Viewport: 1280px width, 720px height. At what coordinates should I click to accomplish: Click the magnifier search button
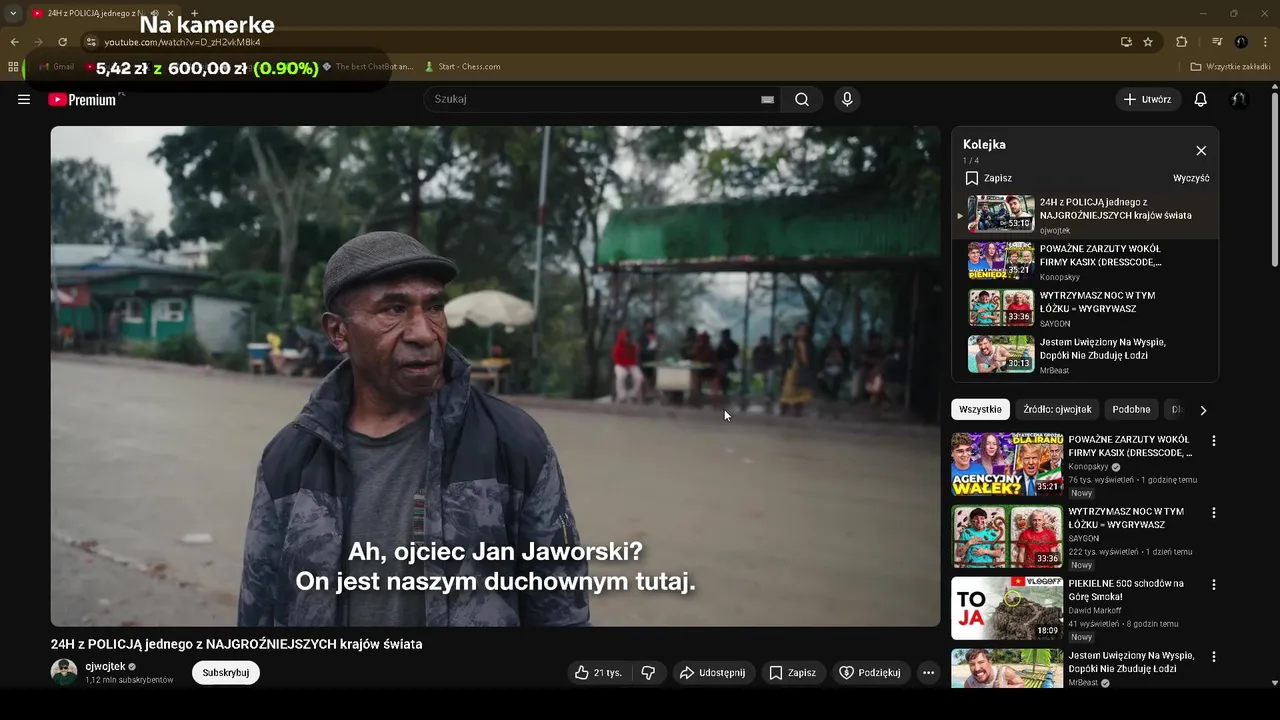tap(802, 99)
